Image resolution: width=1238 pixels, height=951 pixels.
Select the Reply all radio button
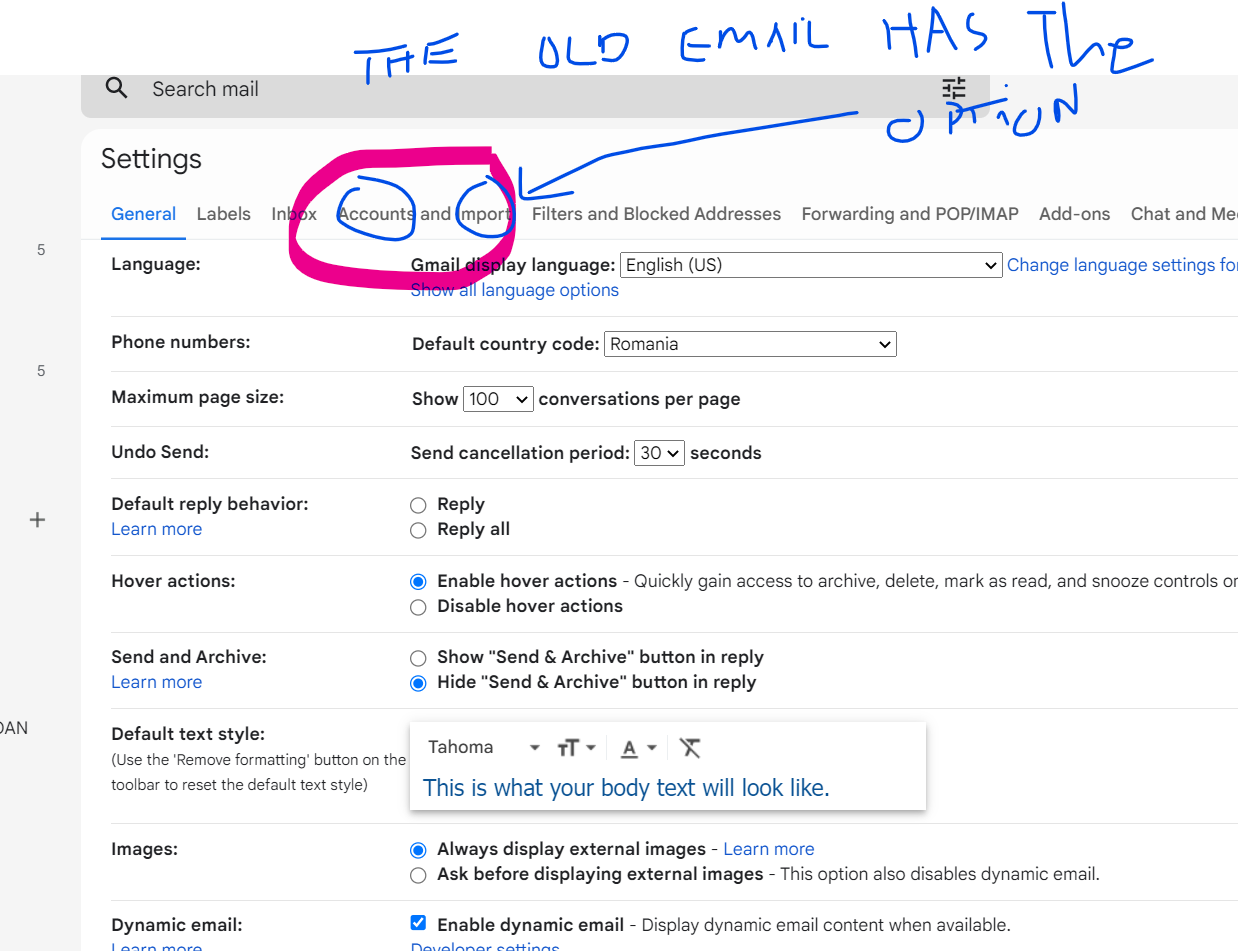pyautogui.click(x=418, y=530)
